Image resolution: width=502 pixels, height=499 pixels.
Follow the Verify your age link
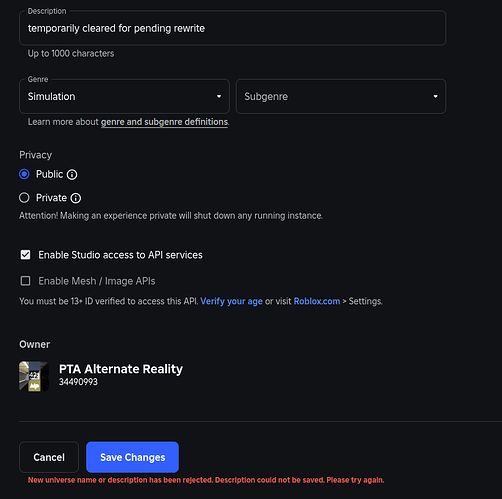click(x=231, y=301)
